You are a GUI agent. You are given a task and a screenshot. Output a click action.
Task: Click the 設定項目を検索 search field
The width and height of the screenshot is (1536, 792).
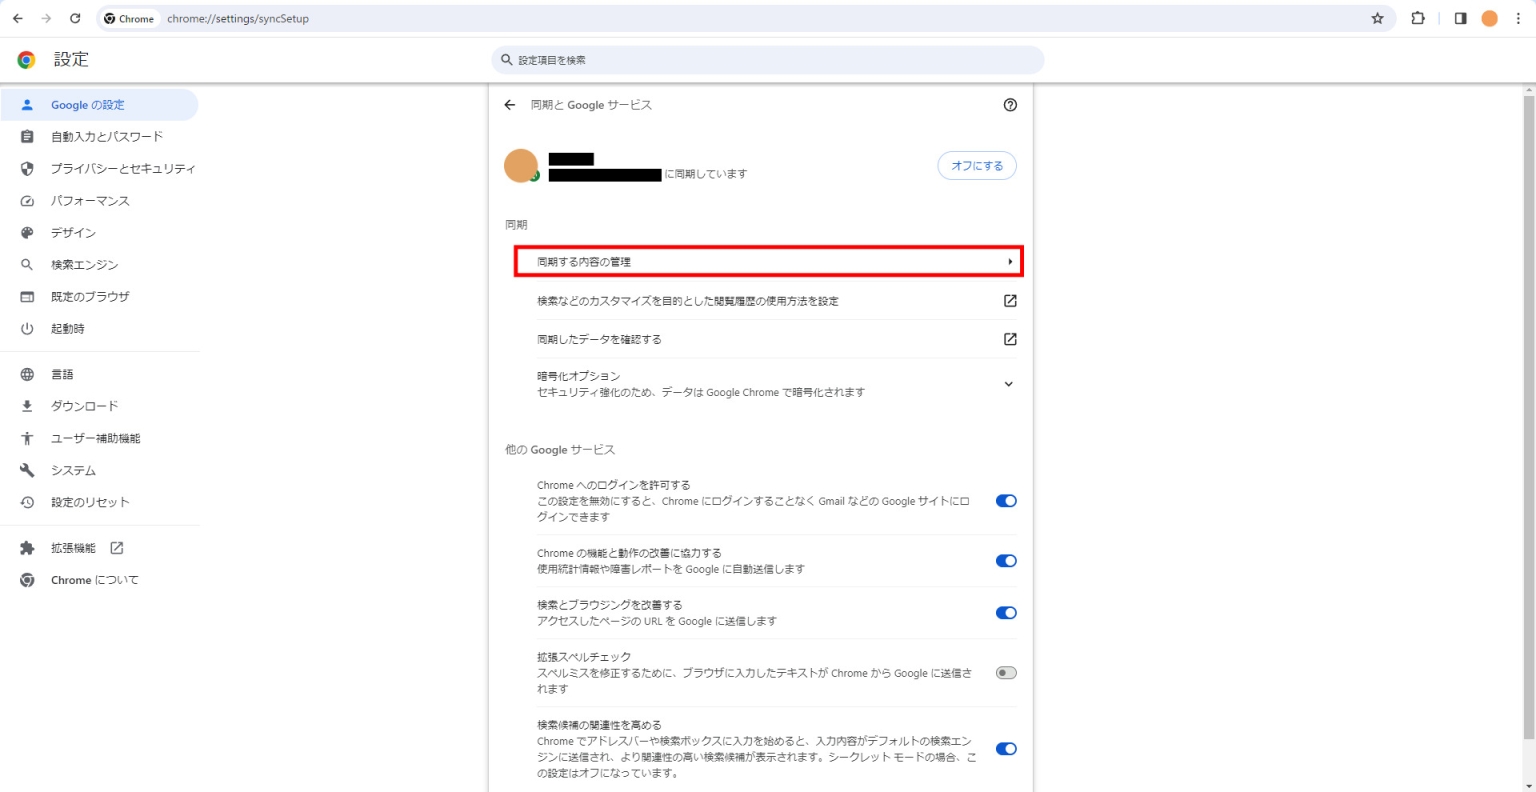click(x=768, y=60)
